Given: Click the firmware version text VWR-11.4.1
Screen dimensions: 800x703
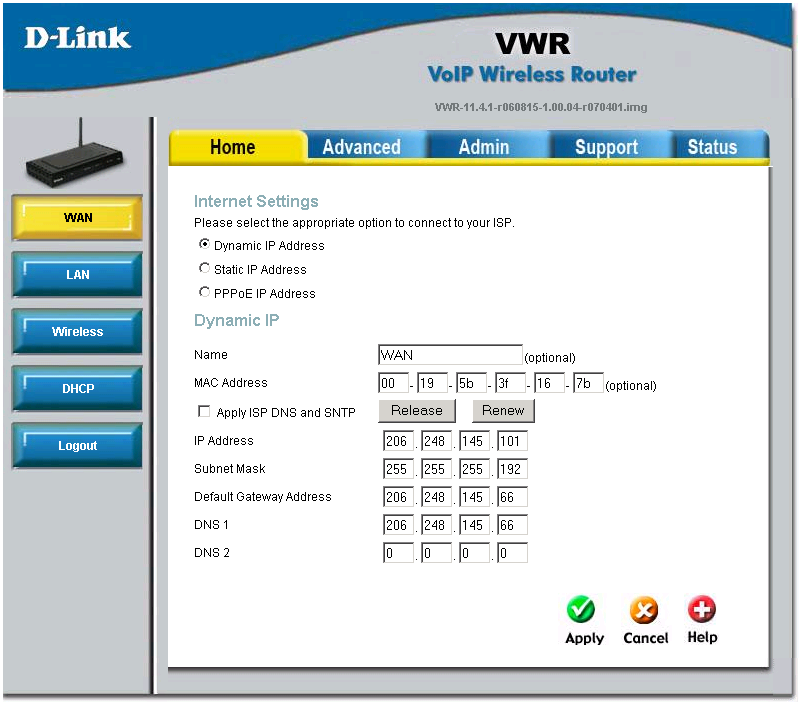Looking at the screenshot, I should 541,107.
